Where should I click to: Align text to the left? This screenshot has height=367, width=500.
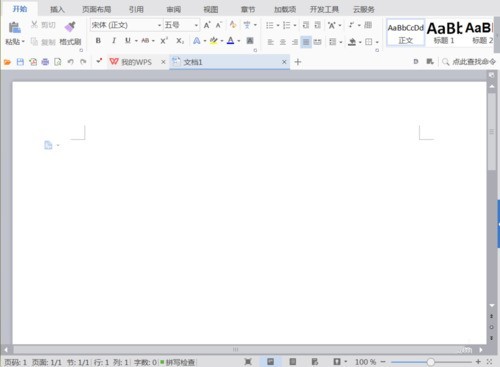[x=271, y=42]
